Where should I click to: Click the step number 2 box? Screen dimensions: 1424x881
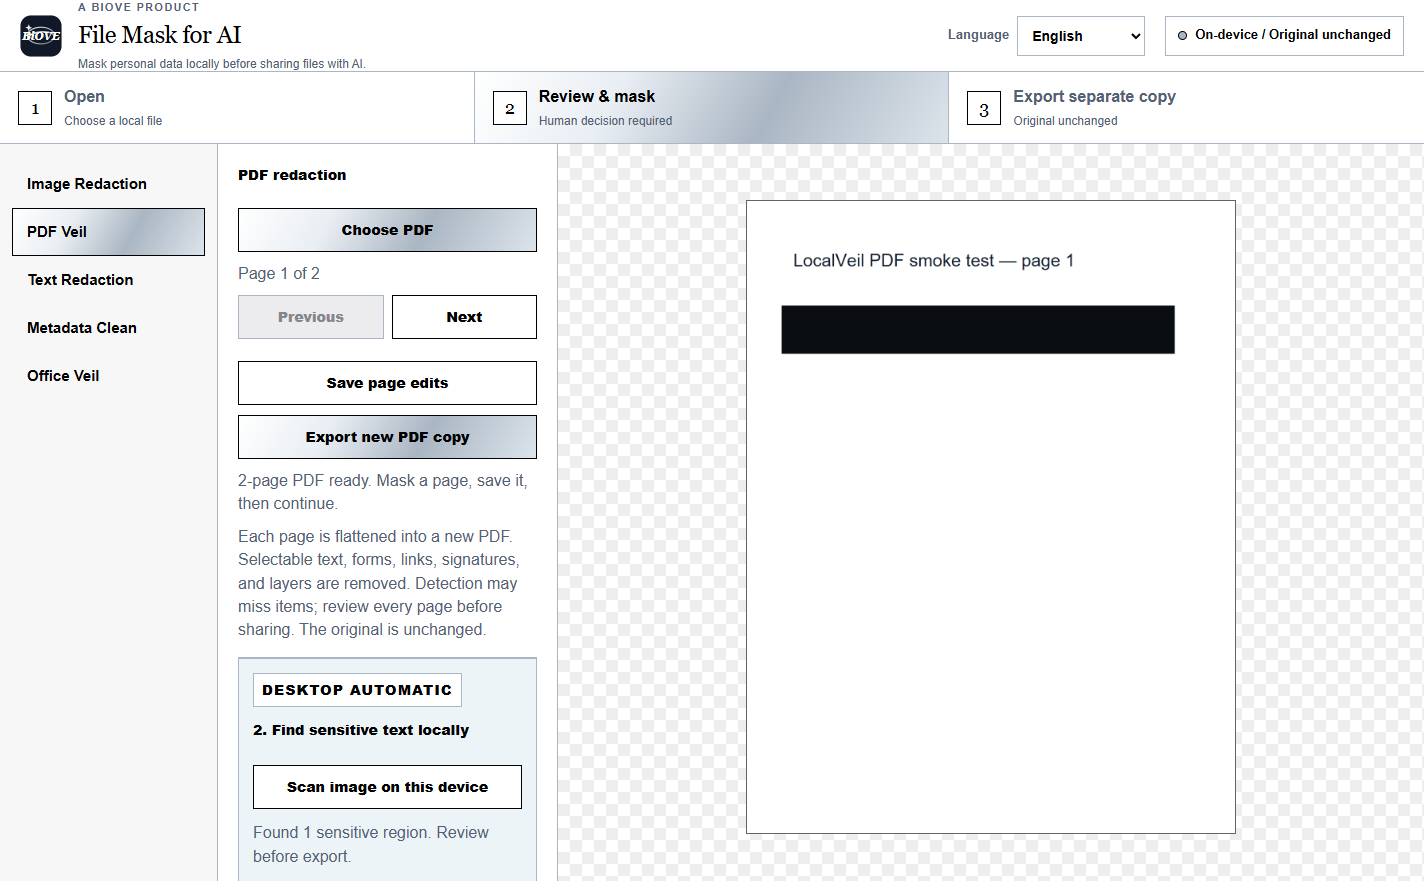pyautogui.click(x=510, y=108)
